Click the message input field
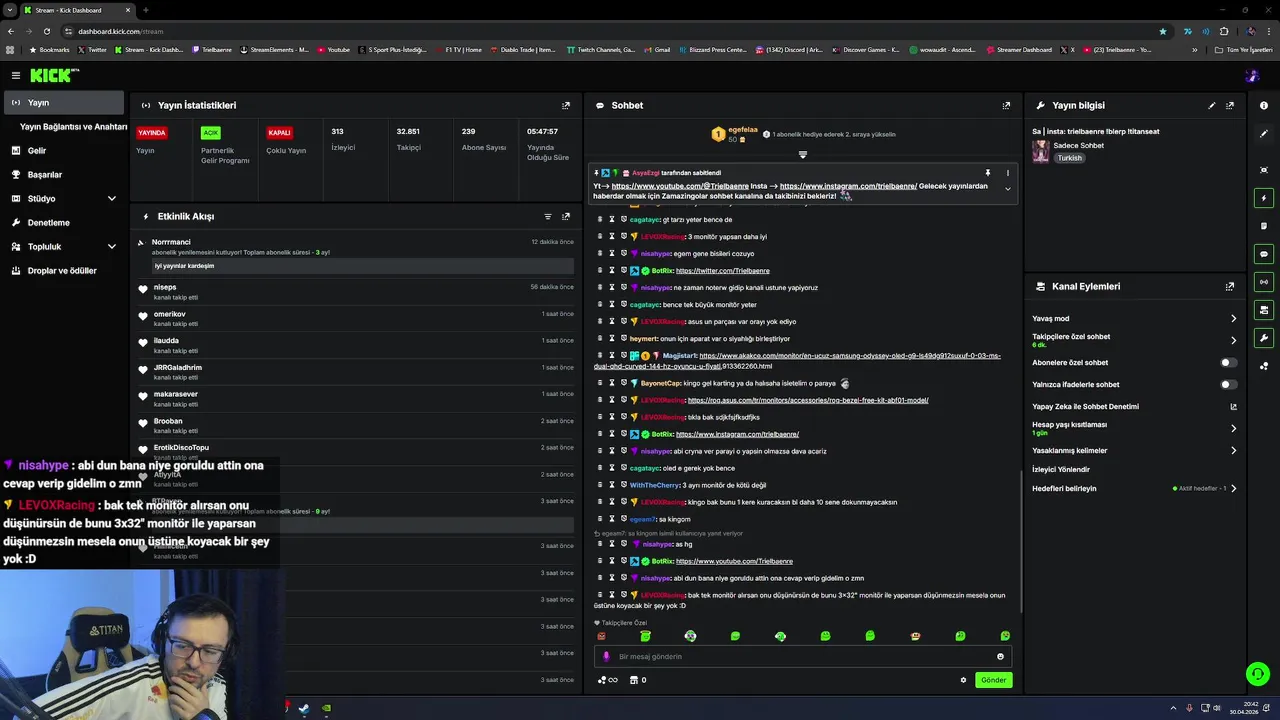Viewport: 1280px width, 720px height. pos(802,657)
